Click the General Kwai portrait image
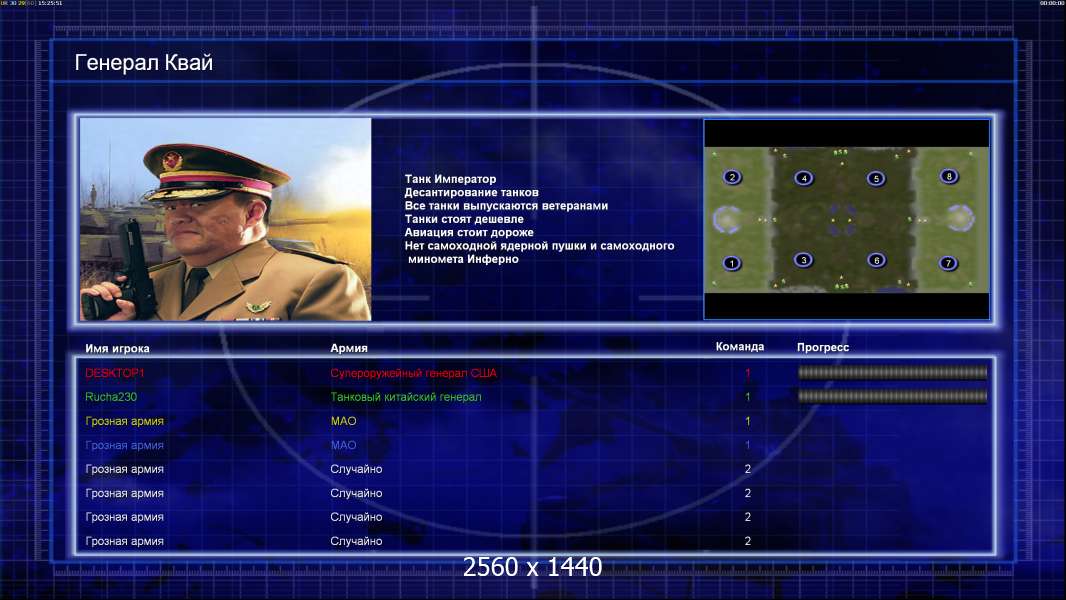The image size is (1066, 600). click(x=226, y=219)
